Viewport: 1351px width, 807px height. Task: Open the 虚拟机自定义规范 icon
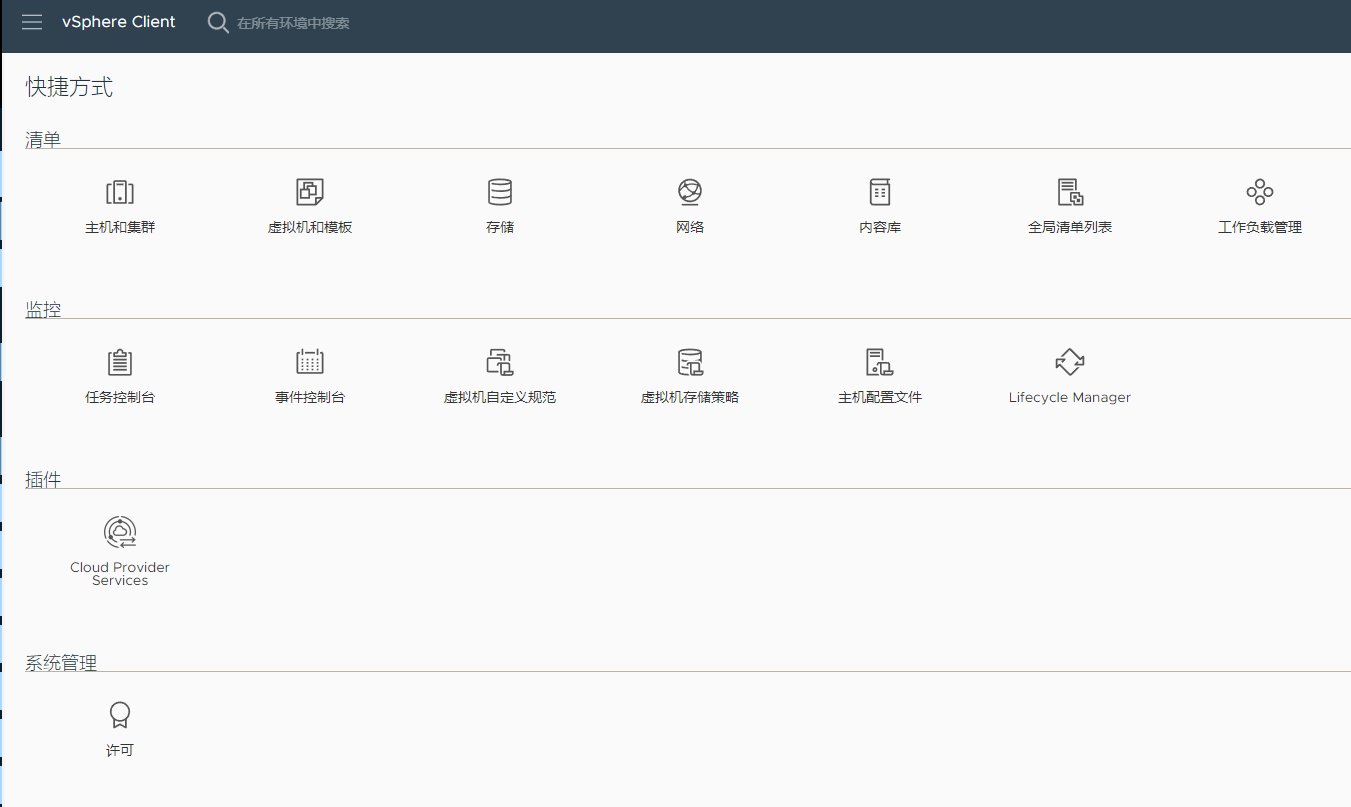500,362
